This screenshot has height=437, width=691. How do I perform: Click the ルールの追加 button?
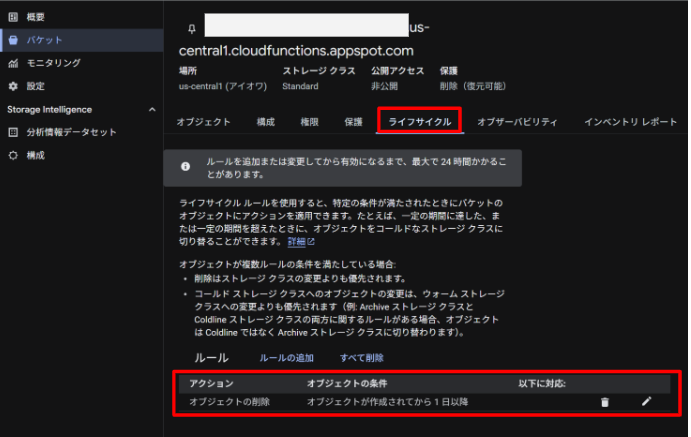(286, 358)
